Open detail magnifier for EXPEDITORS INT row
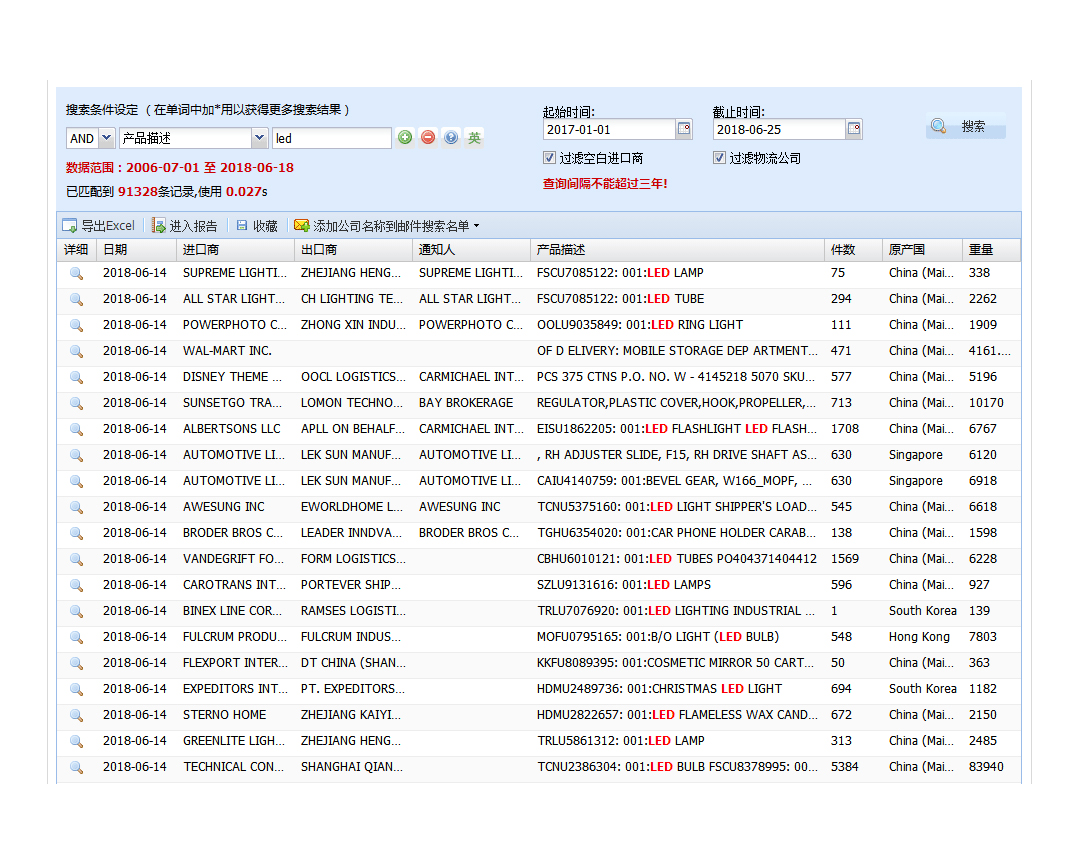This screenshot has width=1086, height=860. (76, 689)
